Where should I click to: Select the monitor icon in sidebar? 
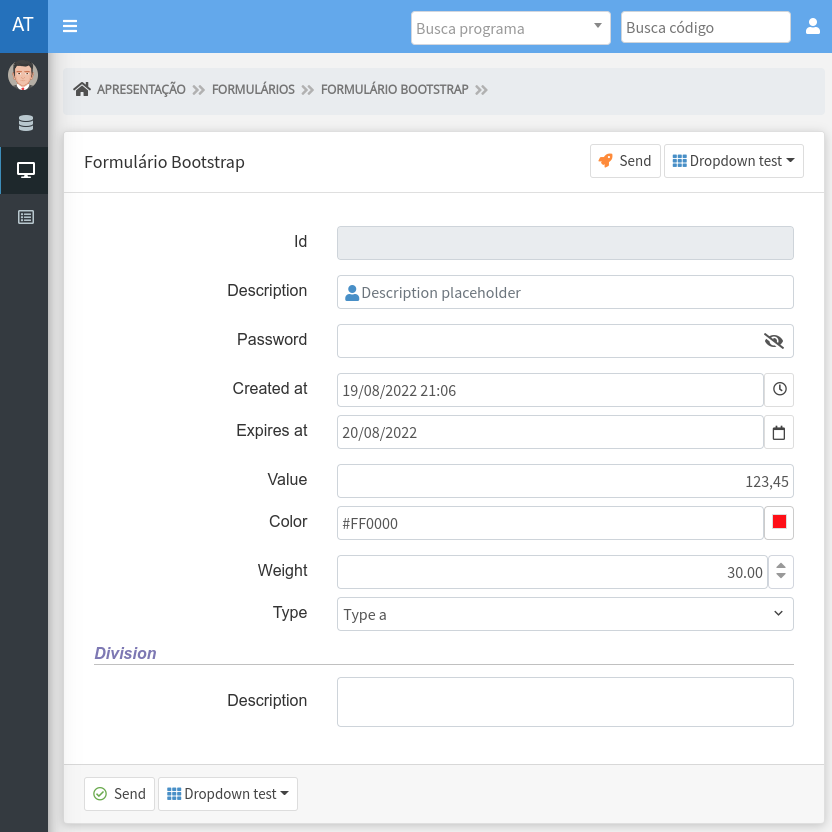[25, 170]
